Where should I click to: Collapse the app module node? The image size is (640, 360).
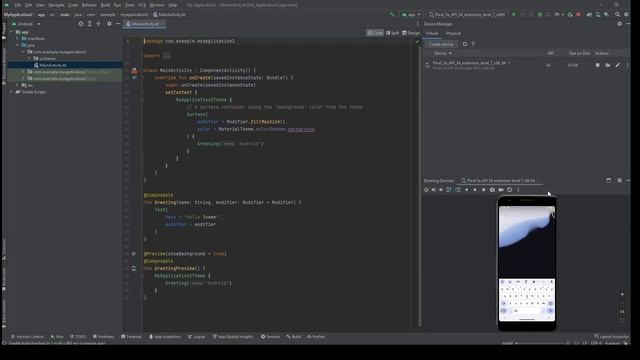tap(11, 32)
